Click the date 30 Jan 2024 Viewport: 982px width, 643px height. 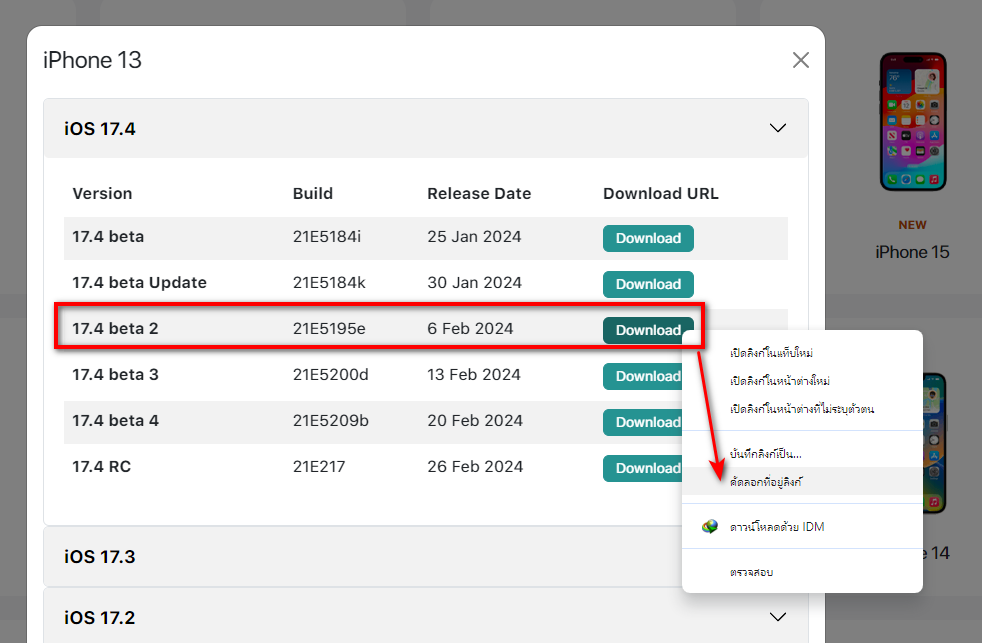pos(474,283)
